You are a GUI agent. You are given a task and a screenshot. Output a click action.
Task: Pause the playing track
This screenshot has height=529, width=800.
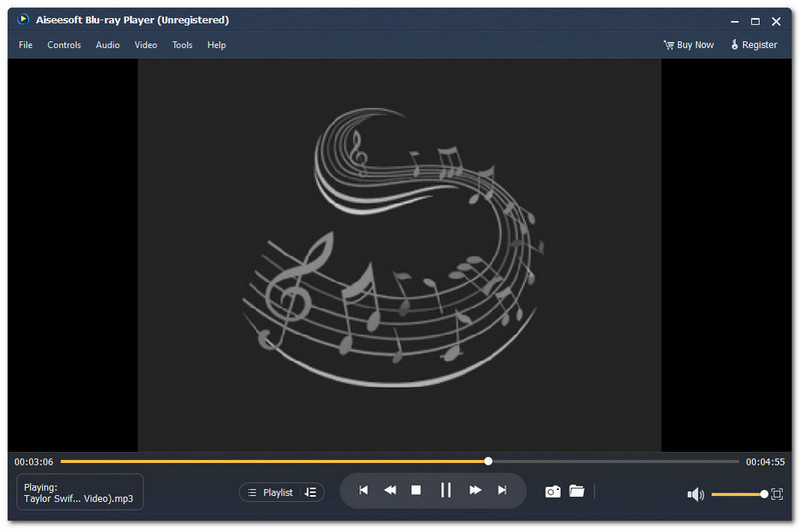coord(446,490)
